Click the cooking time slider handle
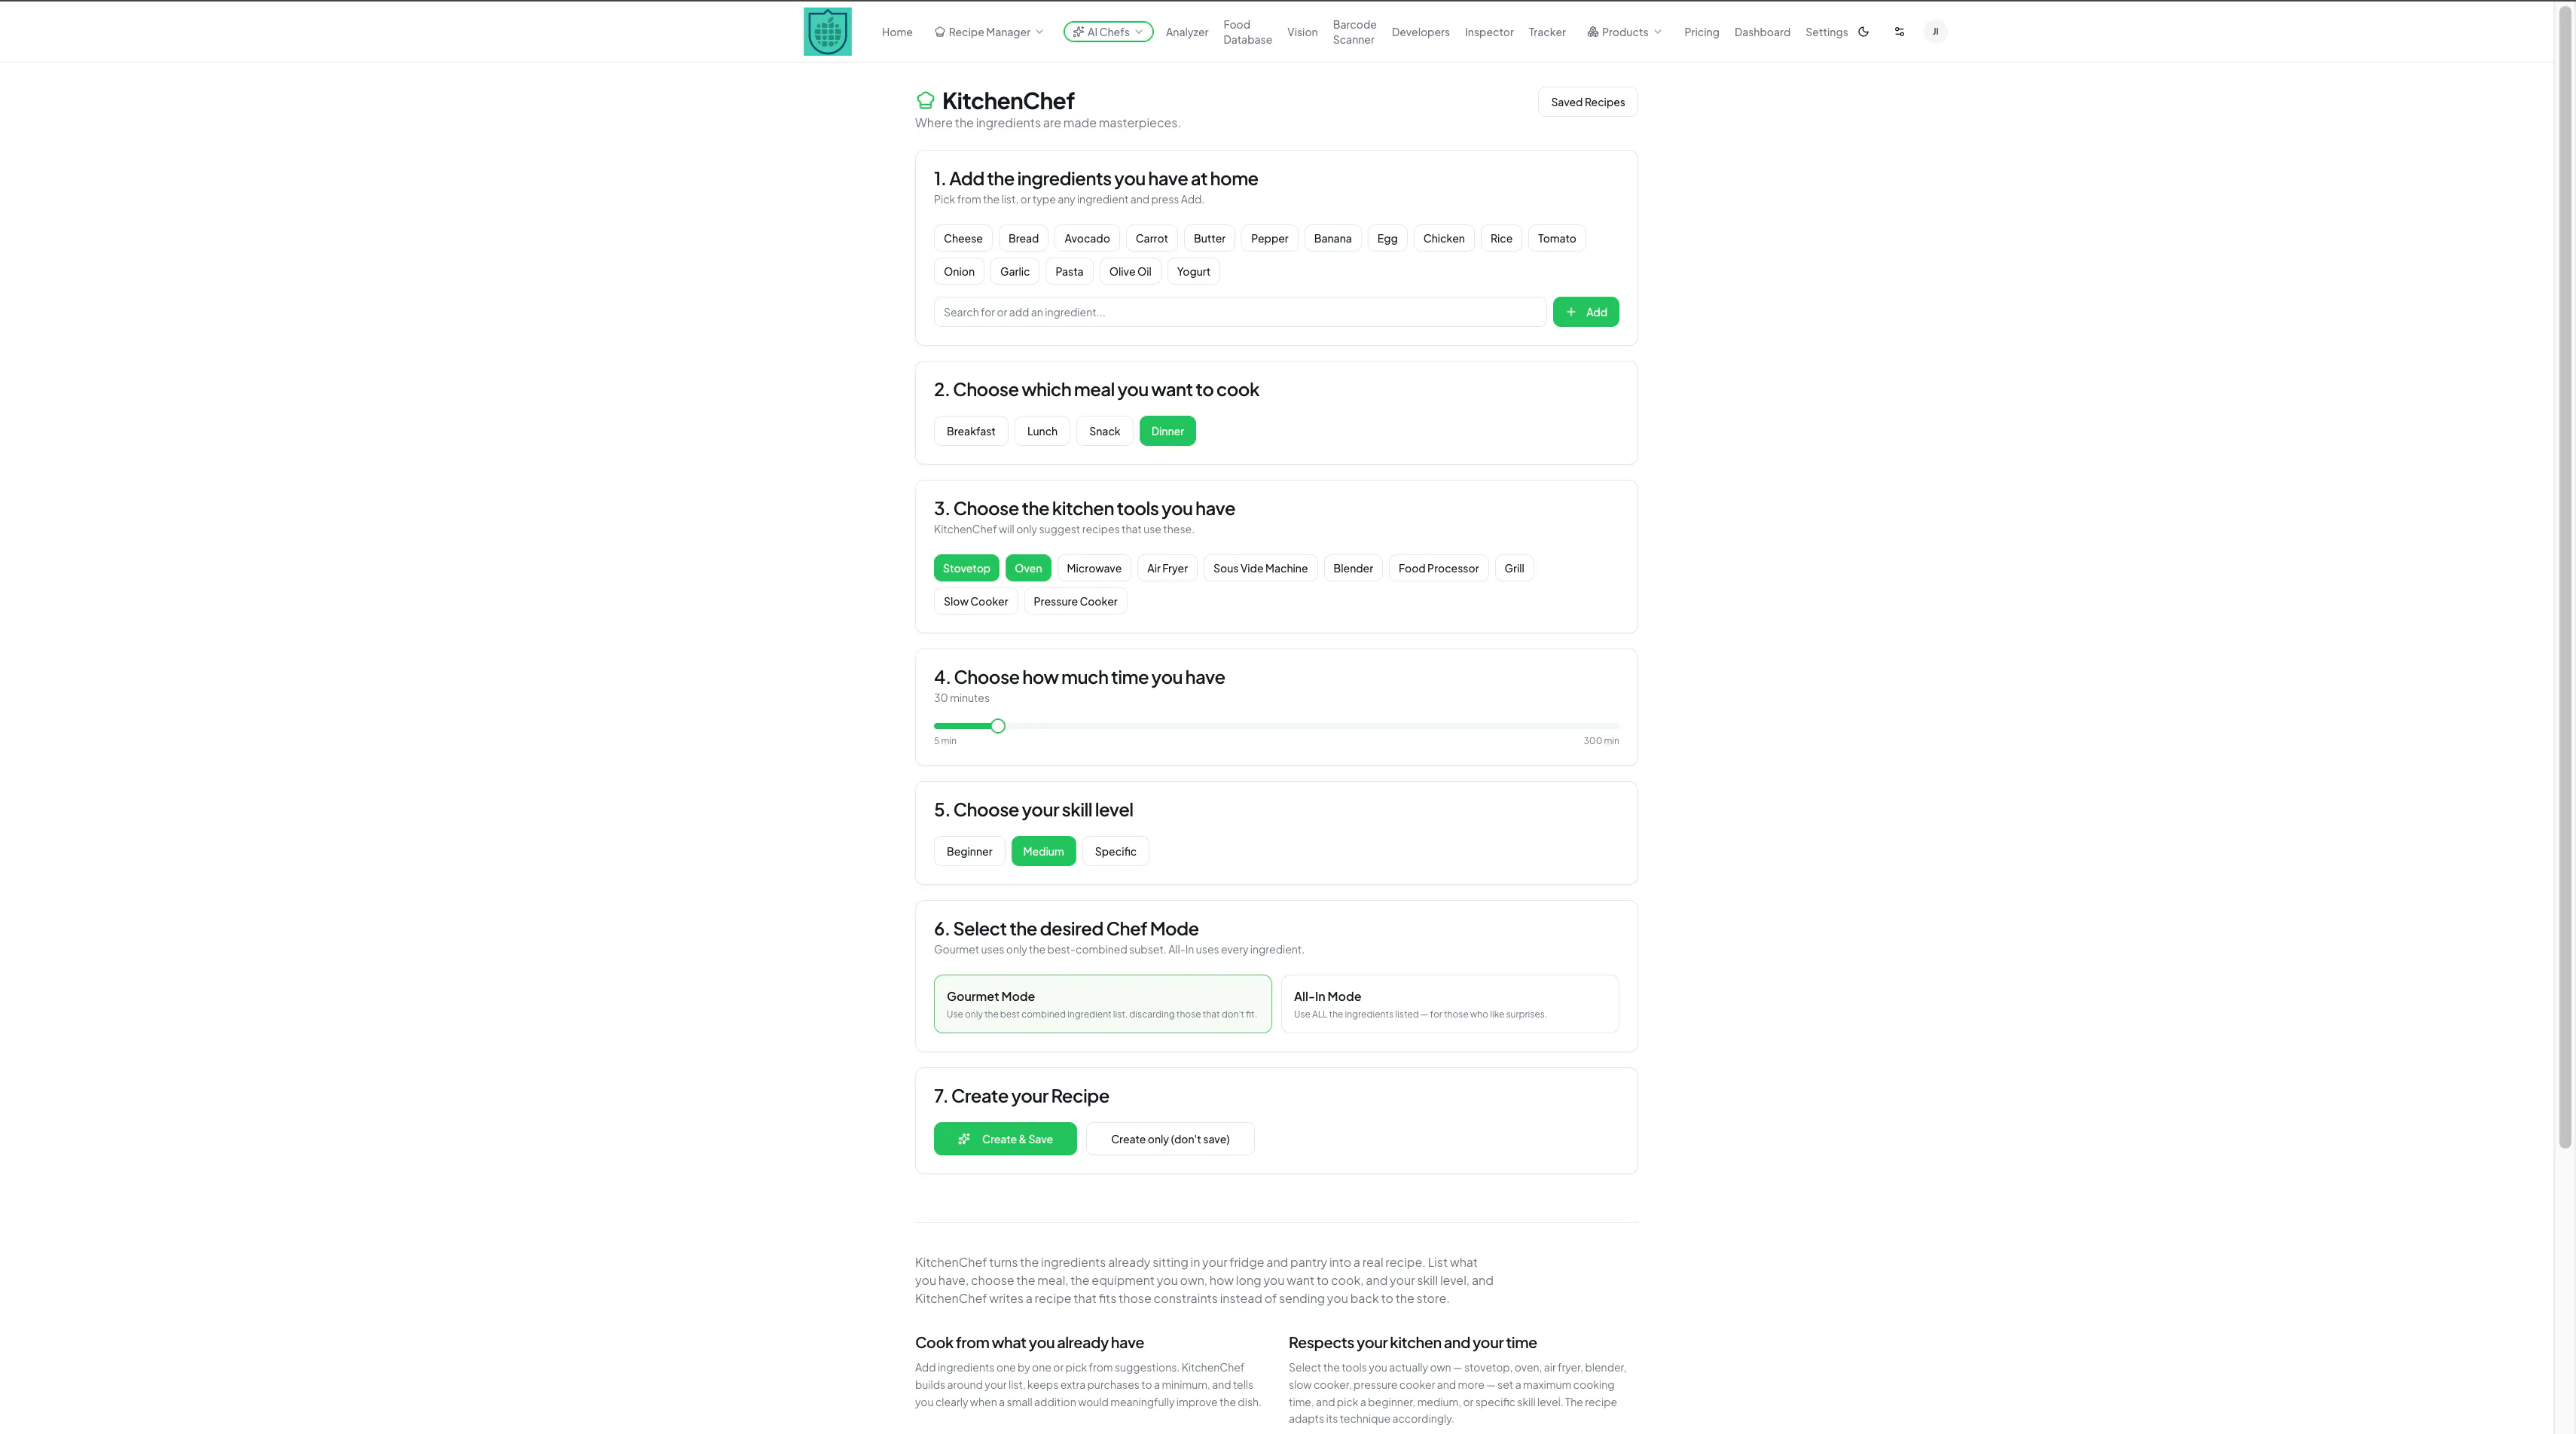 [997, 726]
